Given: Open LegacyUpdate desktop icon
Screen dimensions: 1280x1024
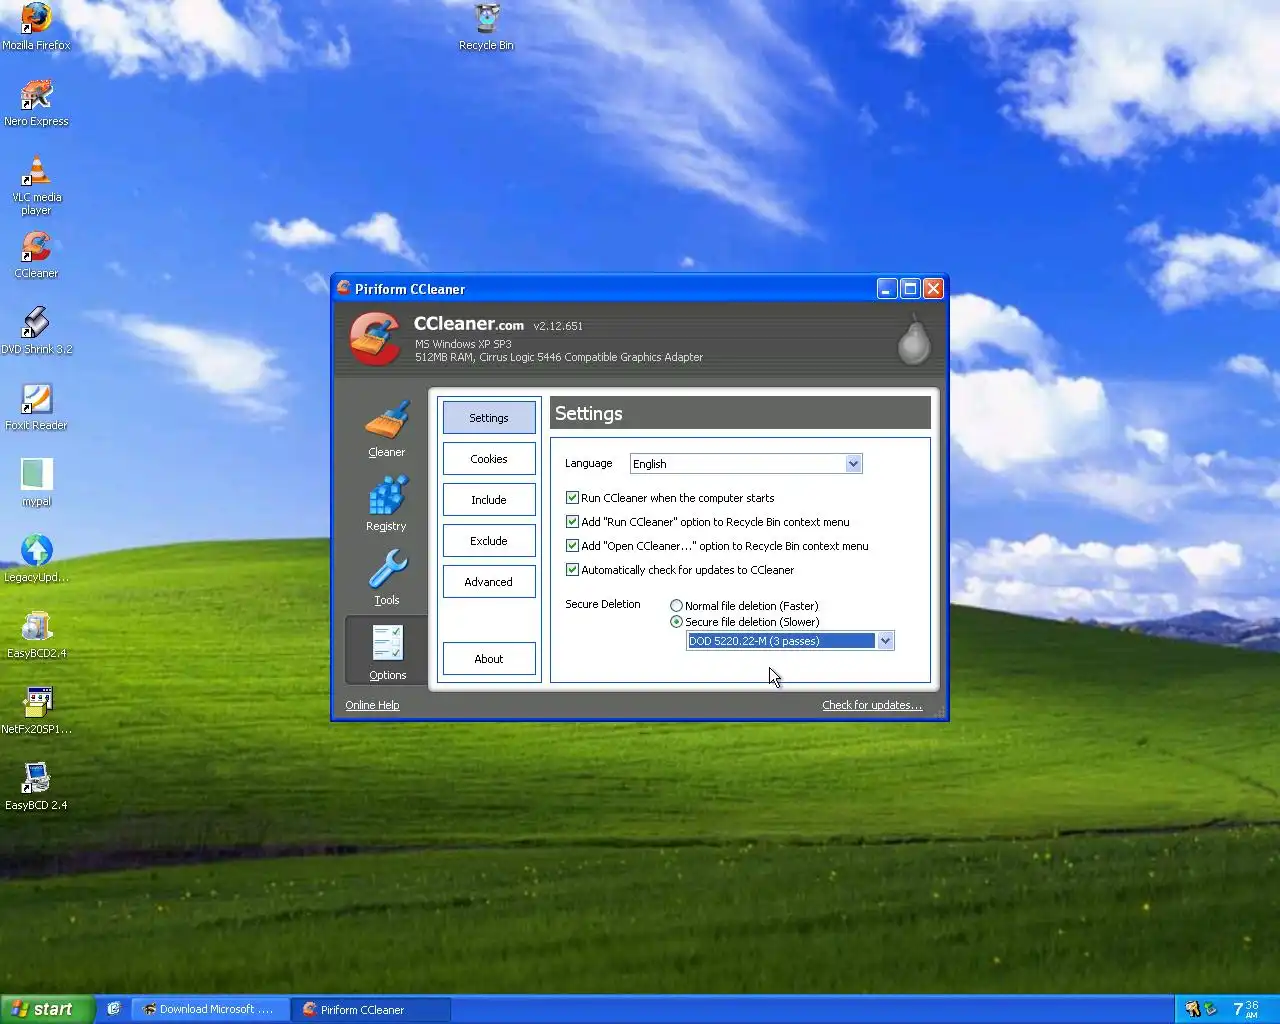Looking at the screenshot, I should click(x=36, y=559).
